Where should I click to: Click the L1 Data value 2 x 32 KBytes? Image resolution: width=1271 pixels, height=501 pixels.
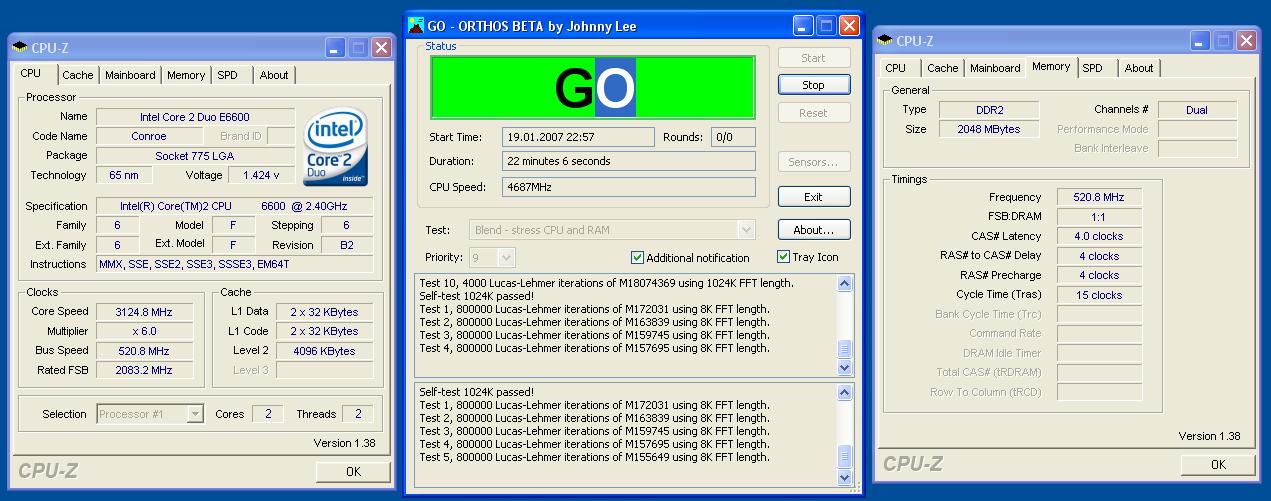point(324,312)
